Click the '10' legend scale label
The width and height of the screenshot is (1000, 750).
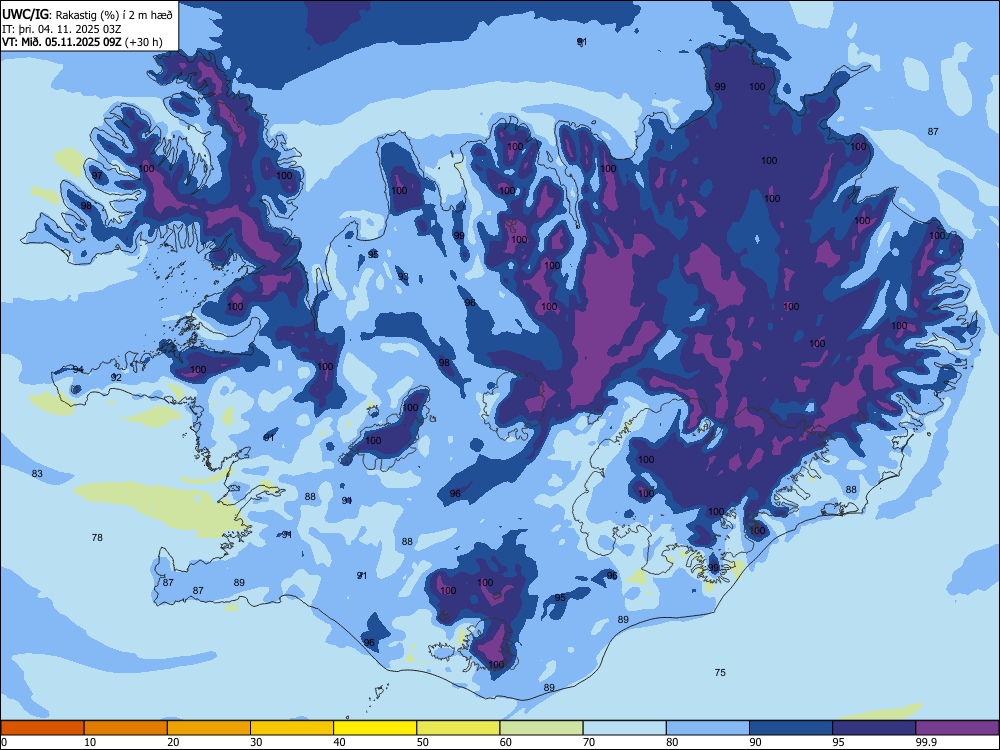pyautogui.click(x=90, y=742)
